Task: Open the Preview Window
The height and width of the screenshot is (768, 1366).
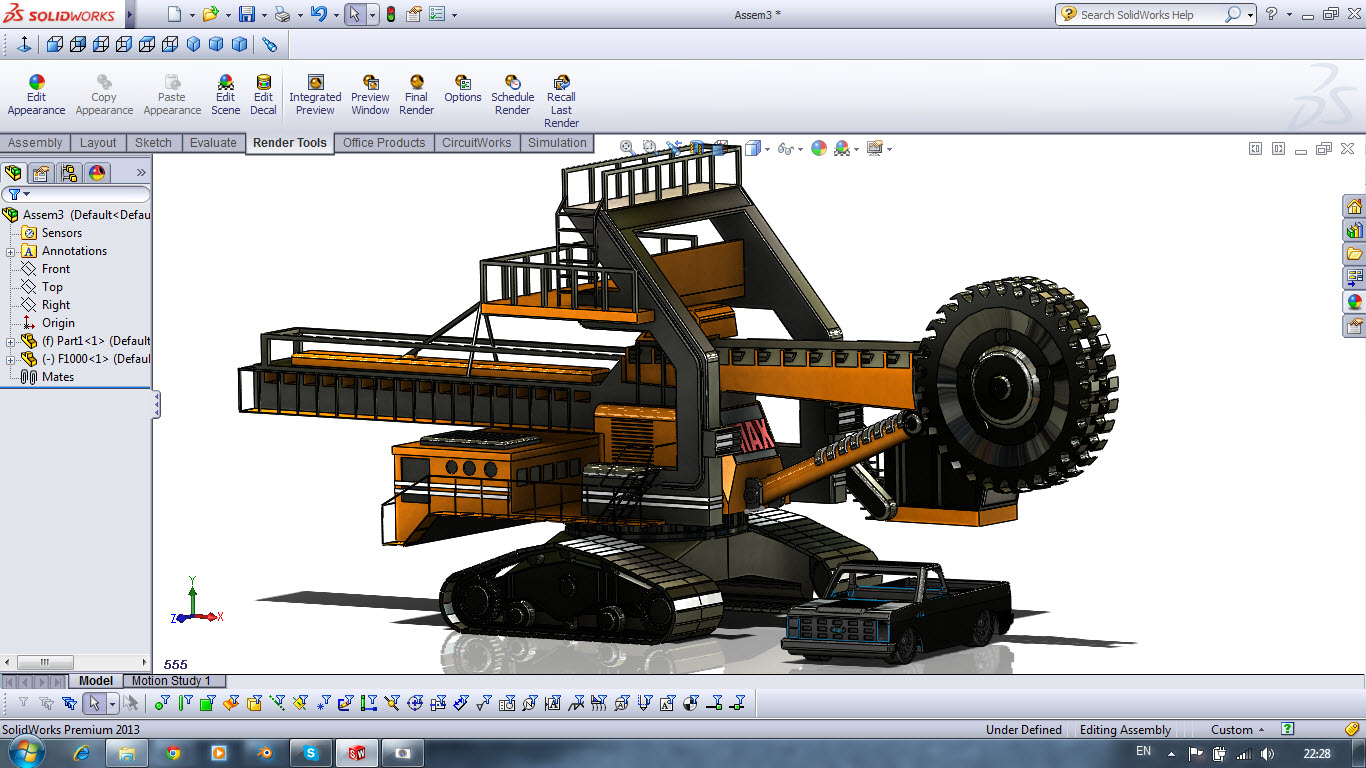Action: 370,95
